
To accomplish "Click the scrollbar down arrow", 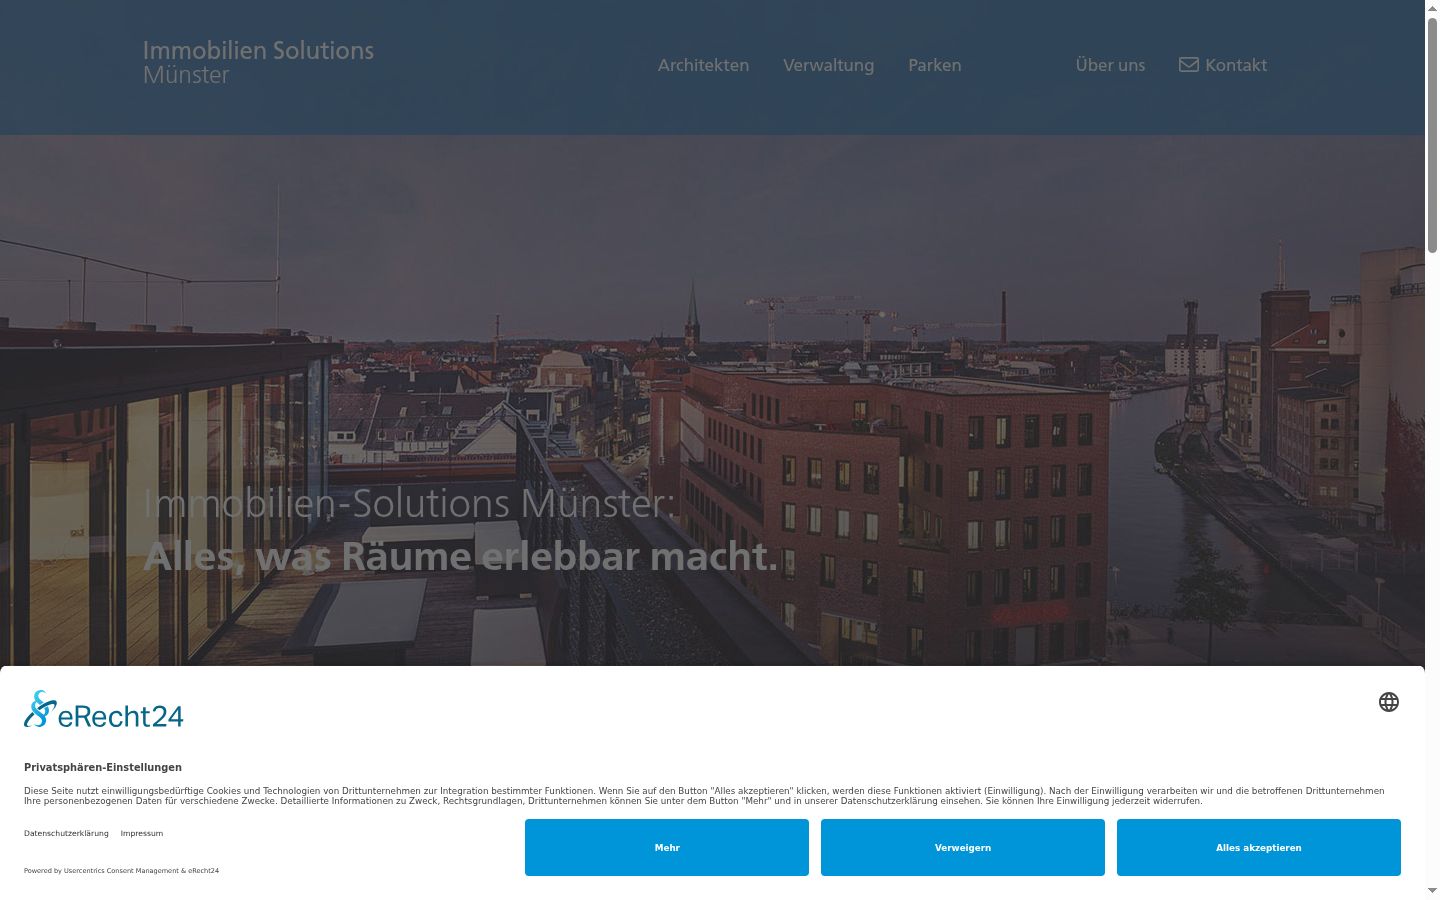I will coord(1432,890).
